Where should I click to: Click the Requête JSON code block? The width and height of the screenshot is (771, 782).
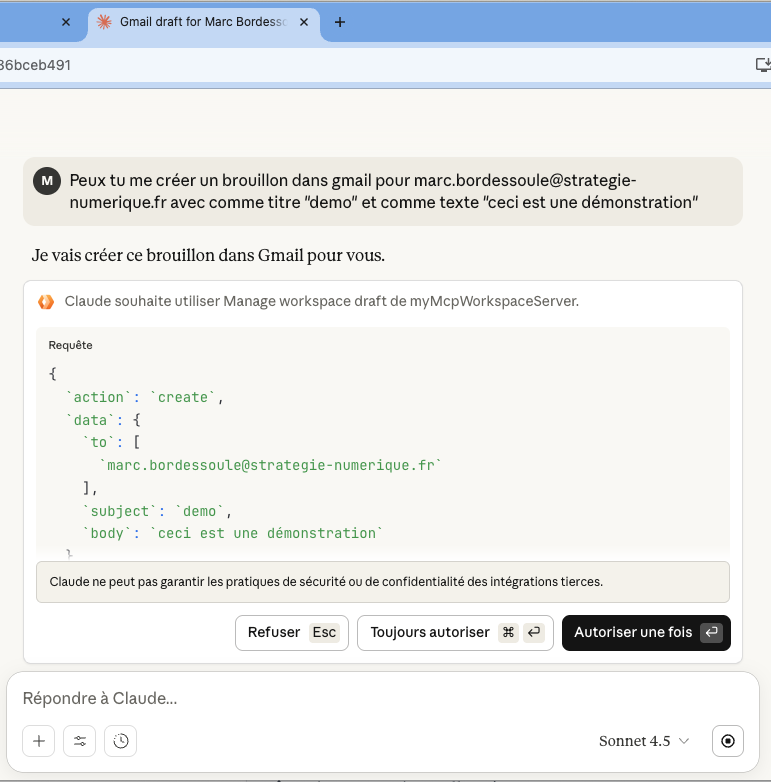pyautogui.click(x=382, y=450)
